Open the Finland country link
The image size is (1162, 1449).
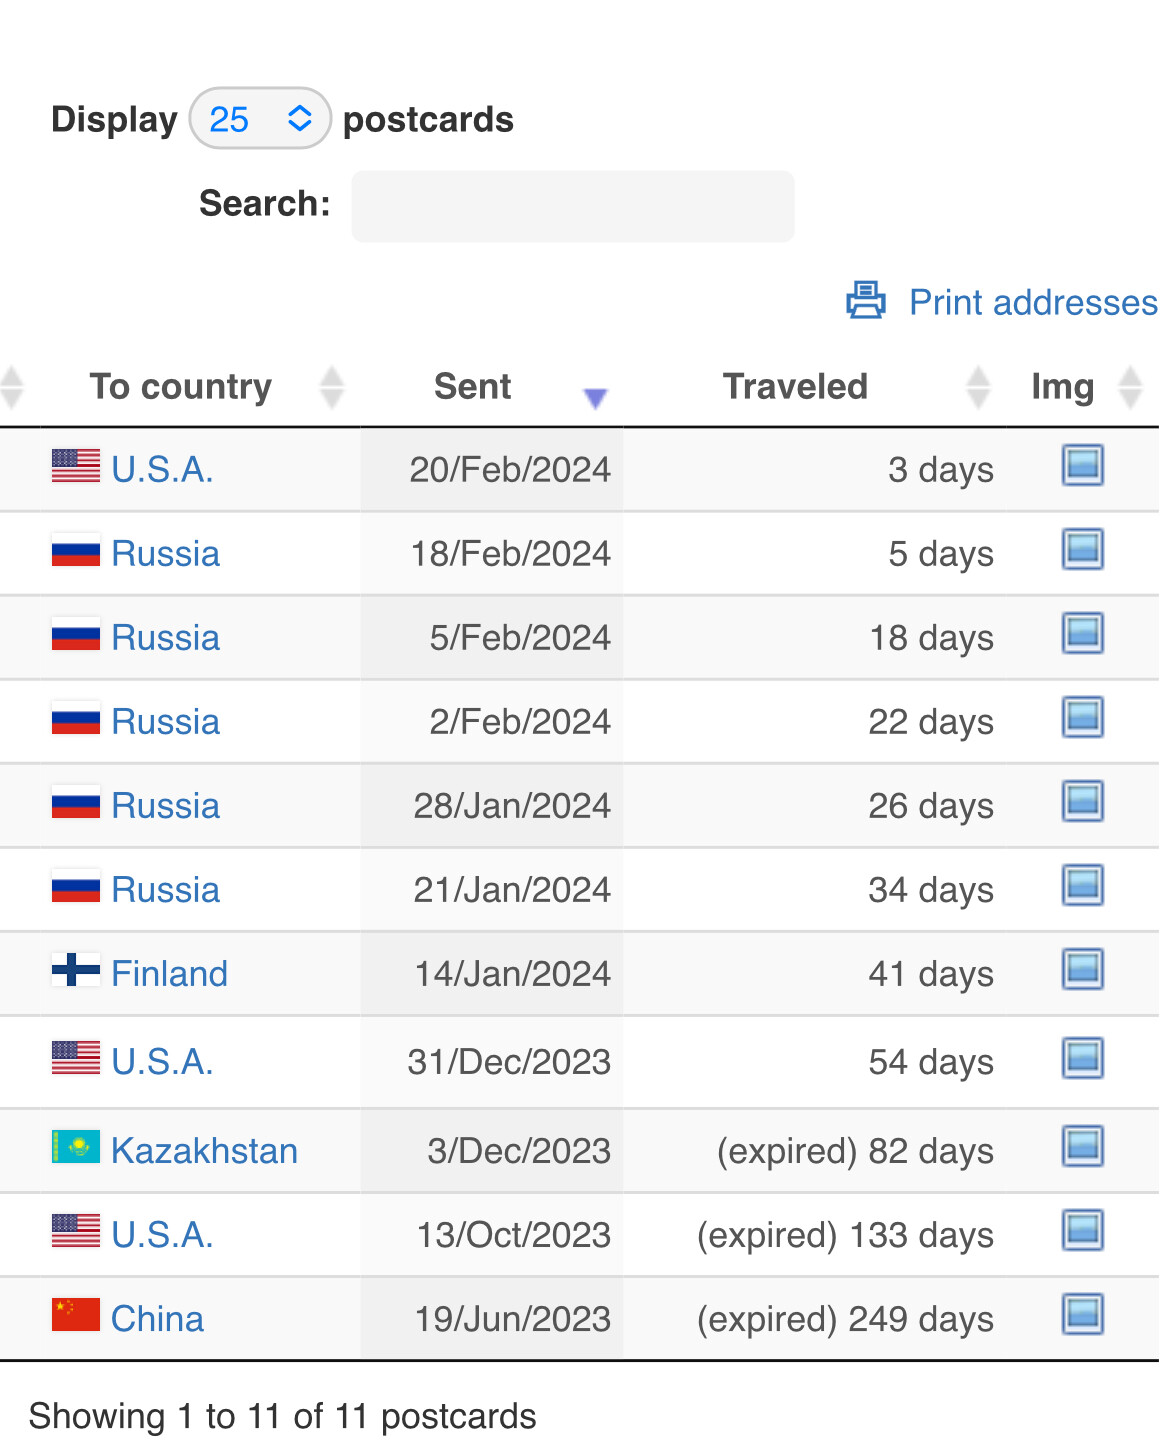(x=169, y=973)
